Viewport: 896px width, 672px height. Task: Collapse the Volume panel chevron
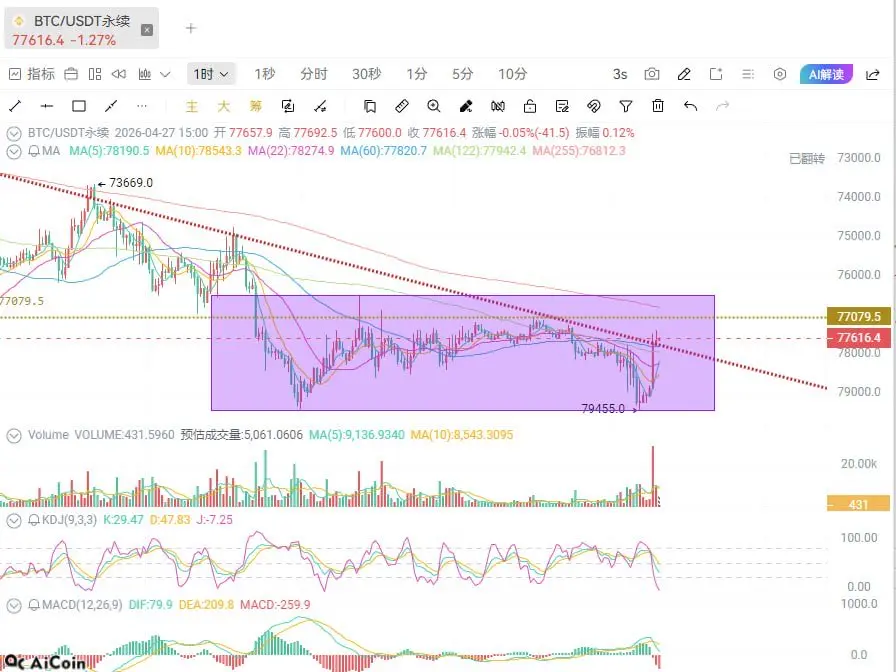[x=14, y=435]
